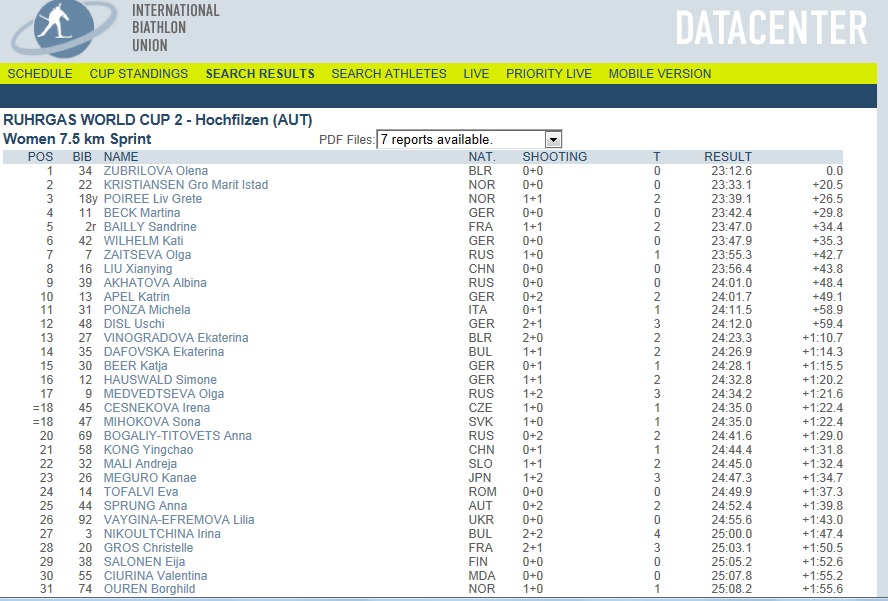Open athlete BOGALIY-TITOVETS Anna
The width and height of the screenshot is (888, 601).
pos(178,436)
